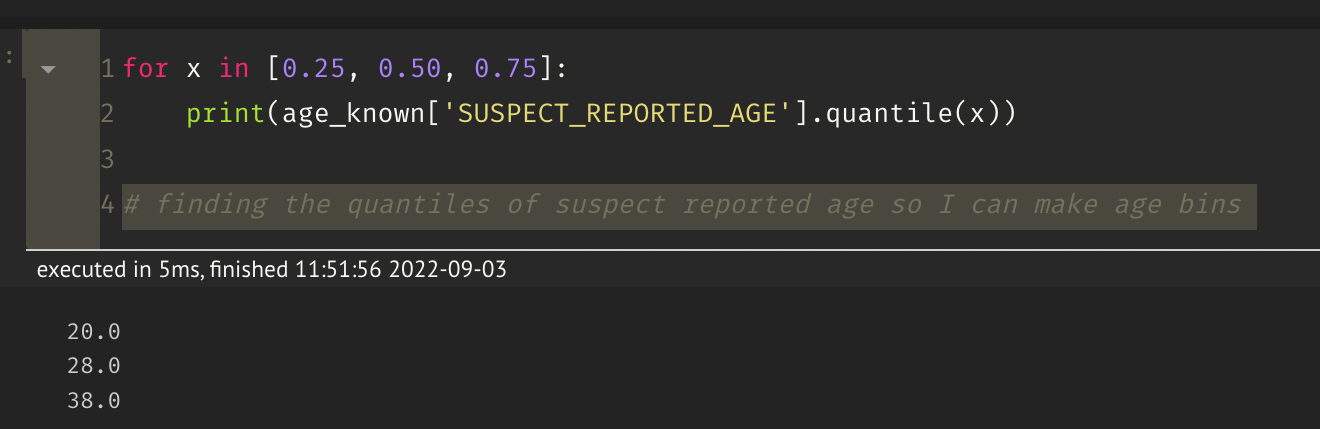Collapse the code cell using the triangle arrow

coord(48,70)
